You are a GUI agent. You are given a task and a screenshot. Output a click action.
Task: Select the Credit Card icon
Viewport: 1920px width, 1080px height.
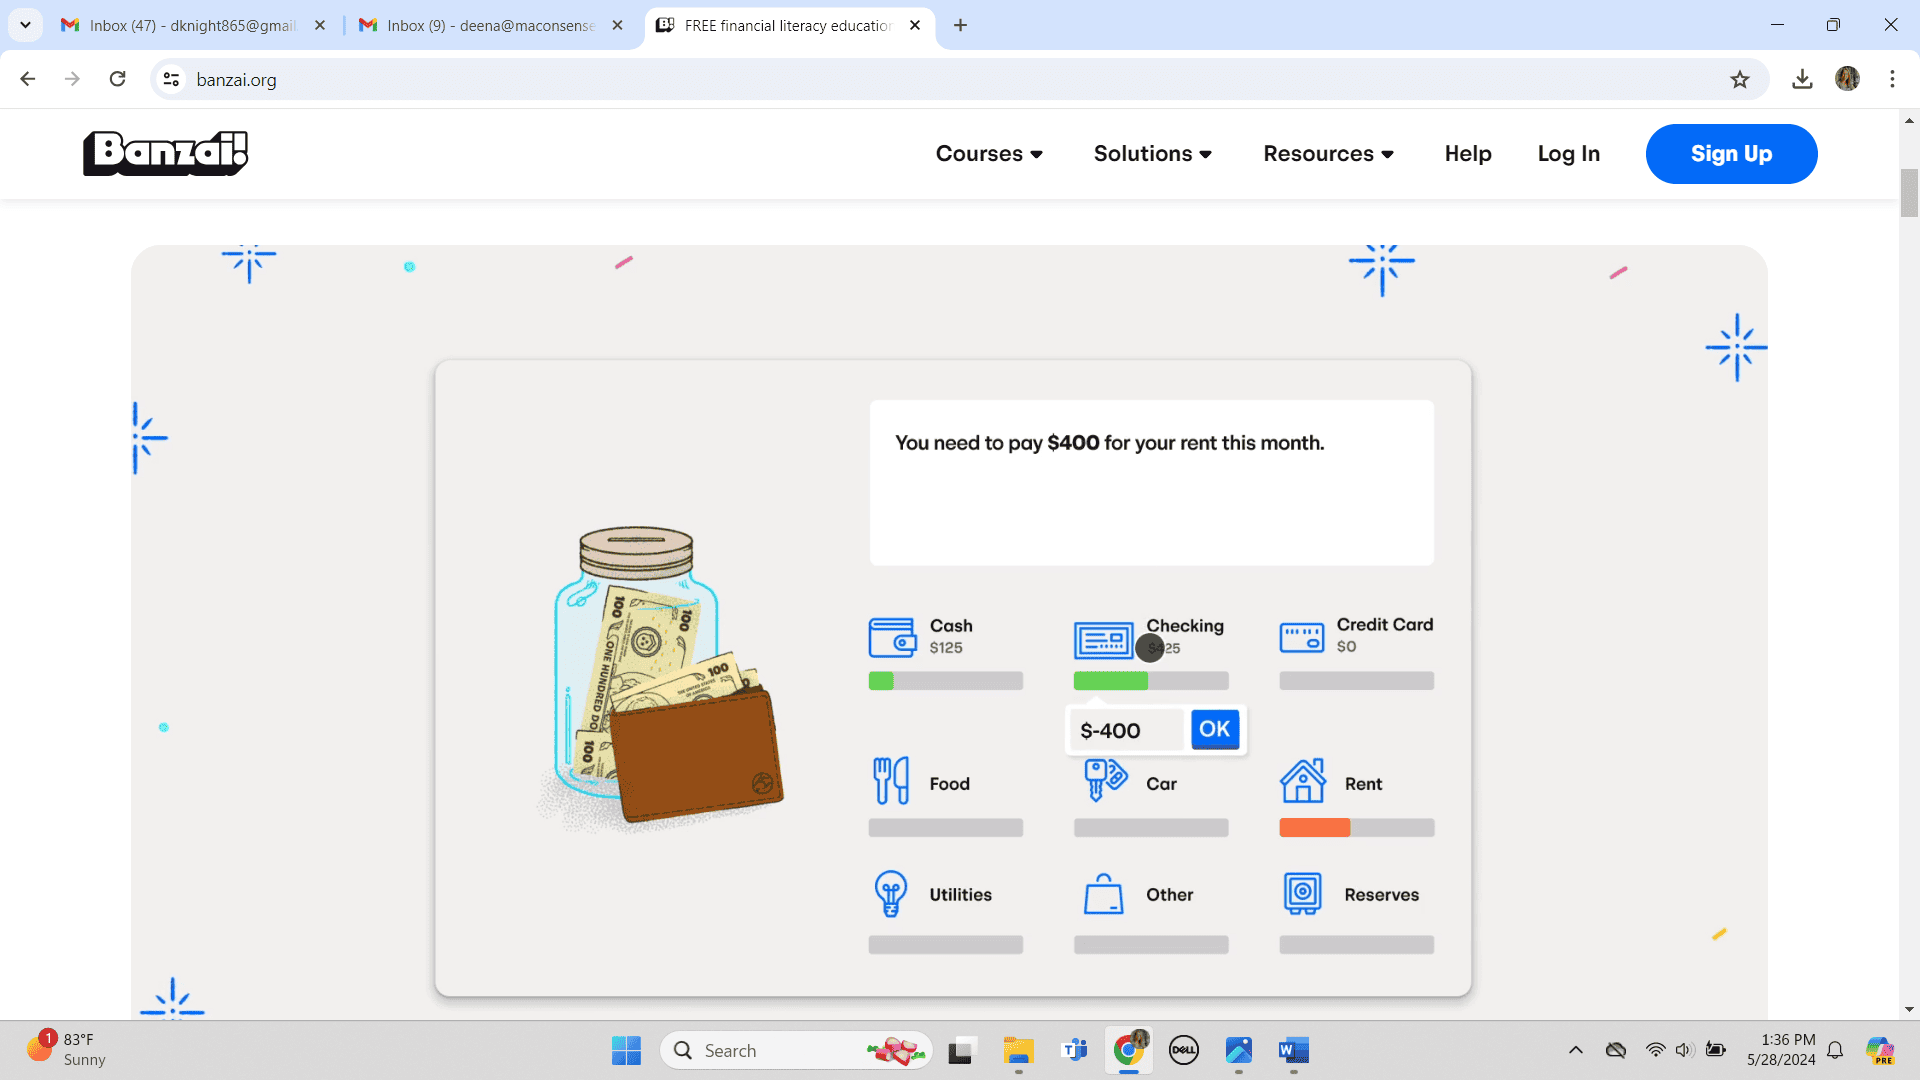pyautogui.click(x=1301, y=637)
